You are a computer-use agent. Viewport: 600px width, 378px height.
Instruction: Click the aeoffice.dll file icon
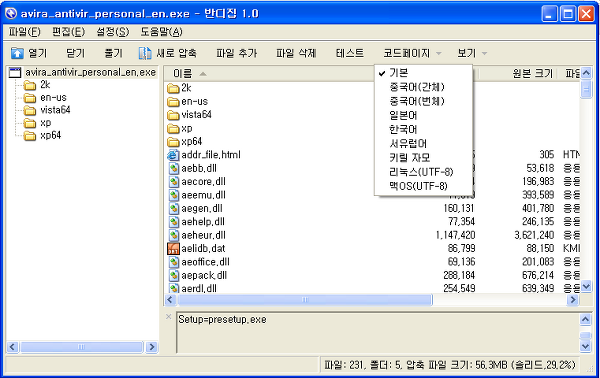(x=174, y=262)
